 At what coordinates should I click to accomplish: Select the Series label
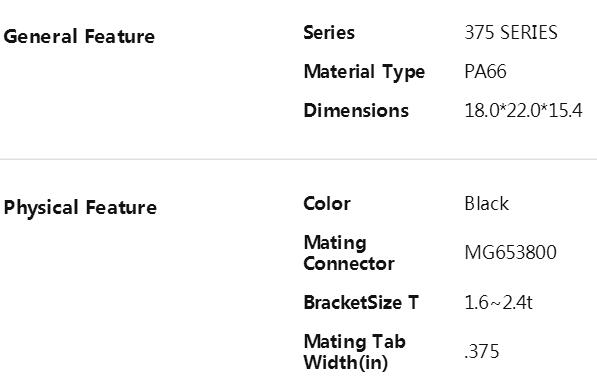(x=329, y=32)
